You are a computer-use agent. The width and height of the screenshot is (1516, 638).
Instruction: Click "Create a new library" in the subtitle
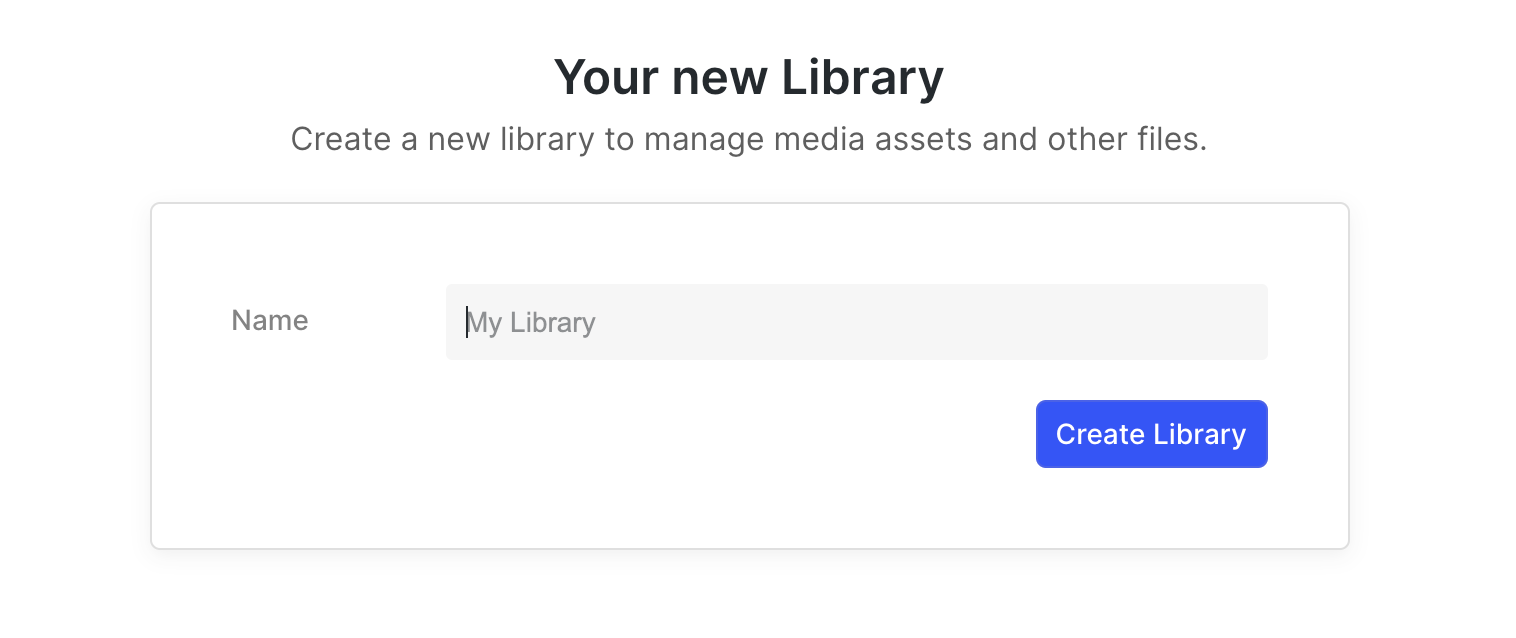(442, 139)
